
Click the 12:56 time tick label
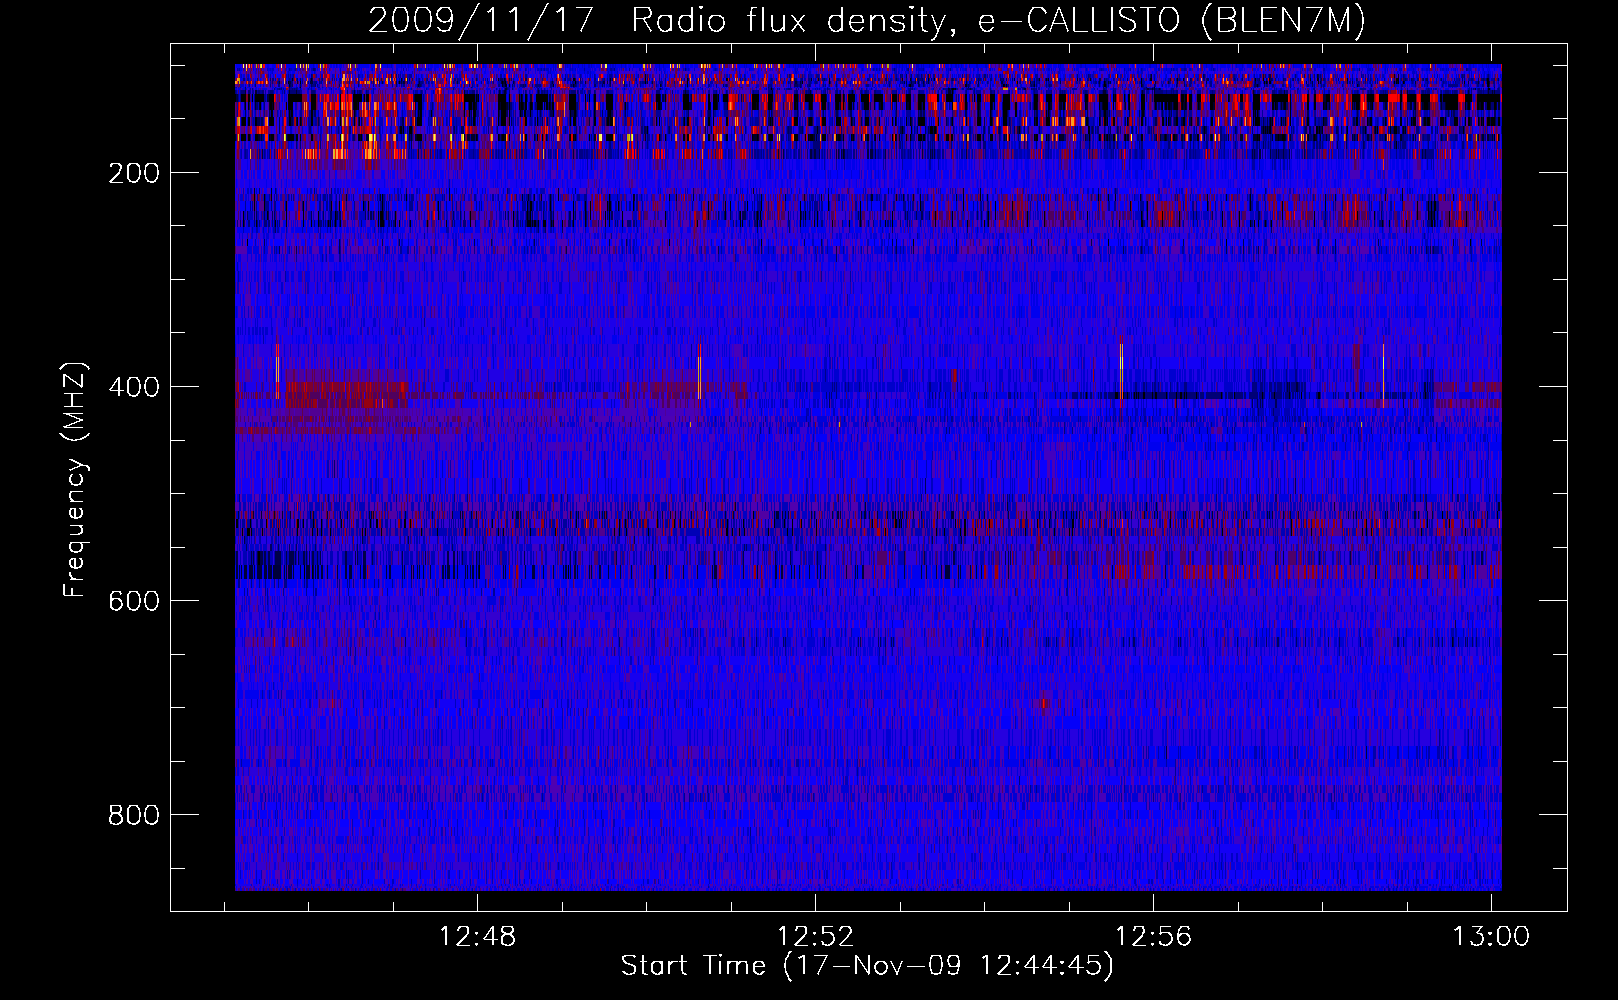[1154, 936]
